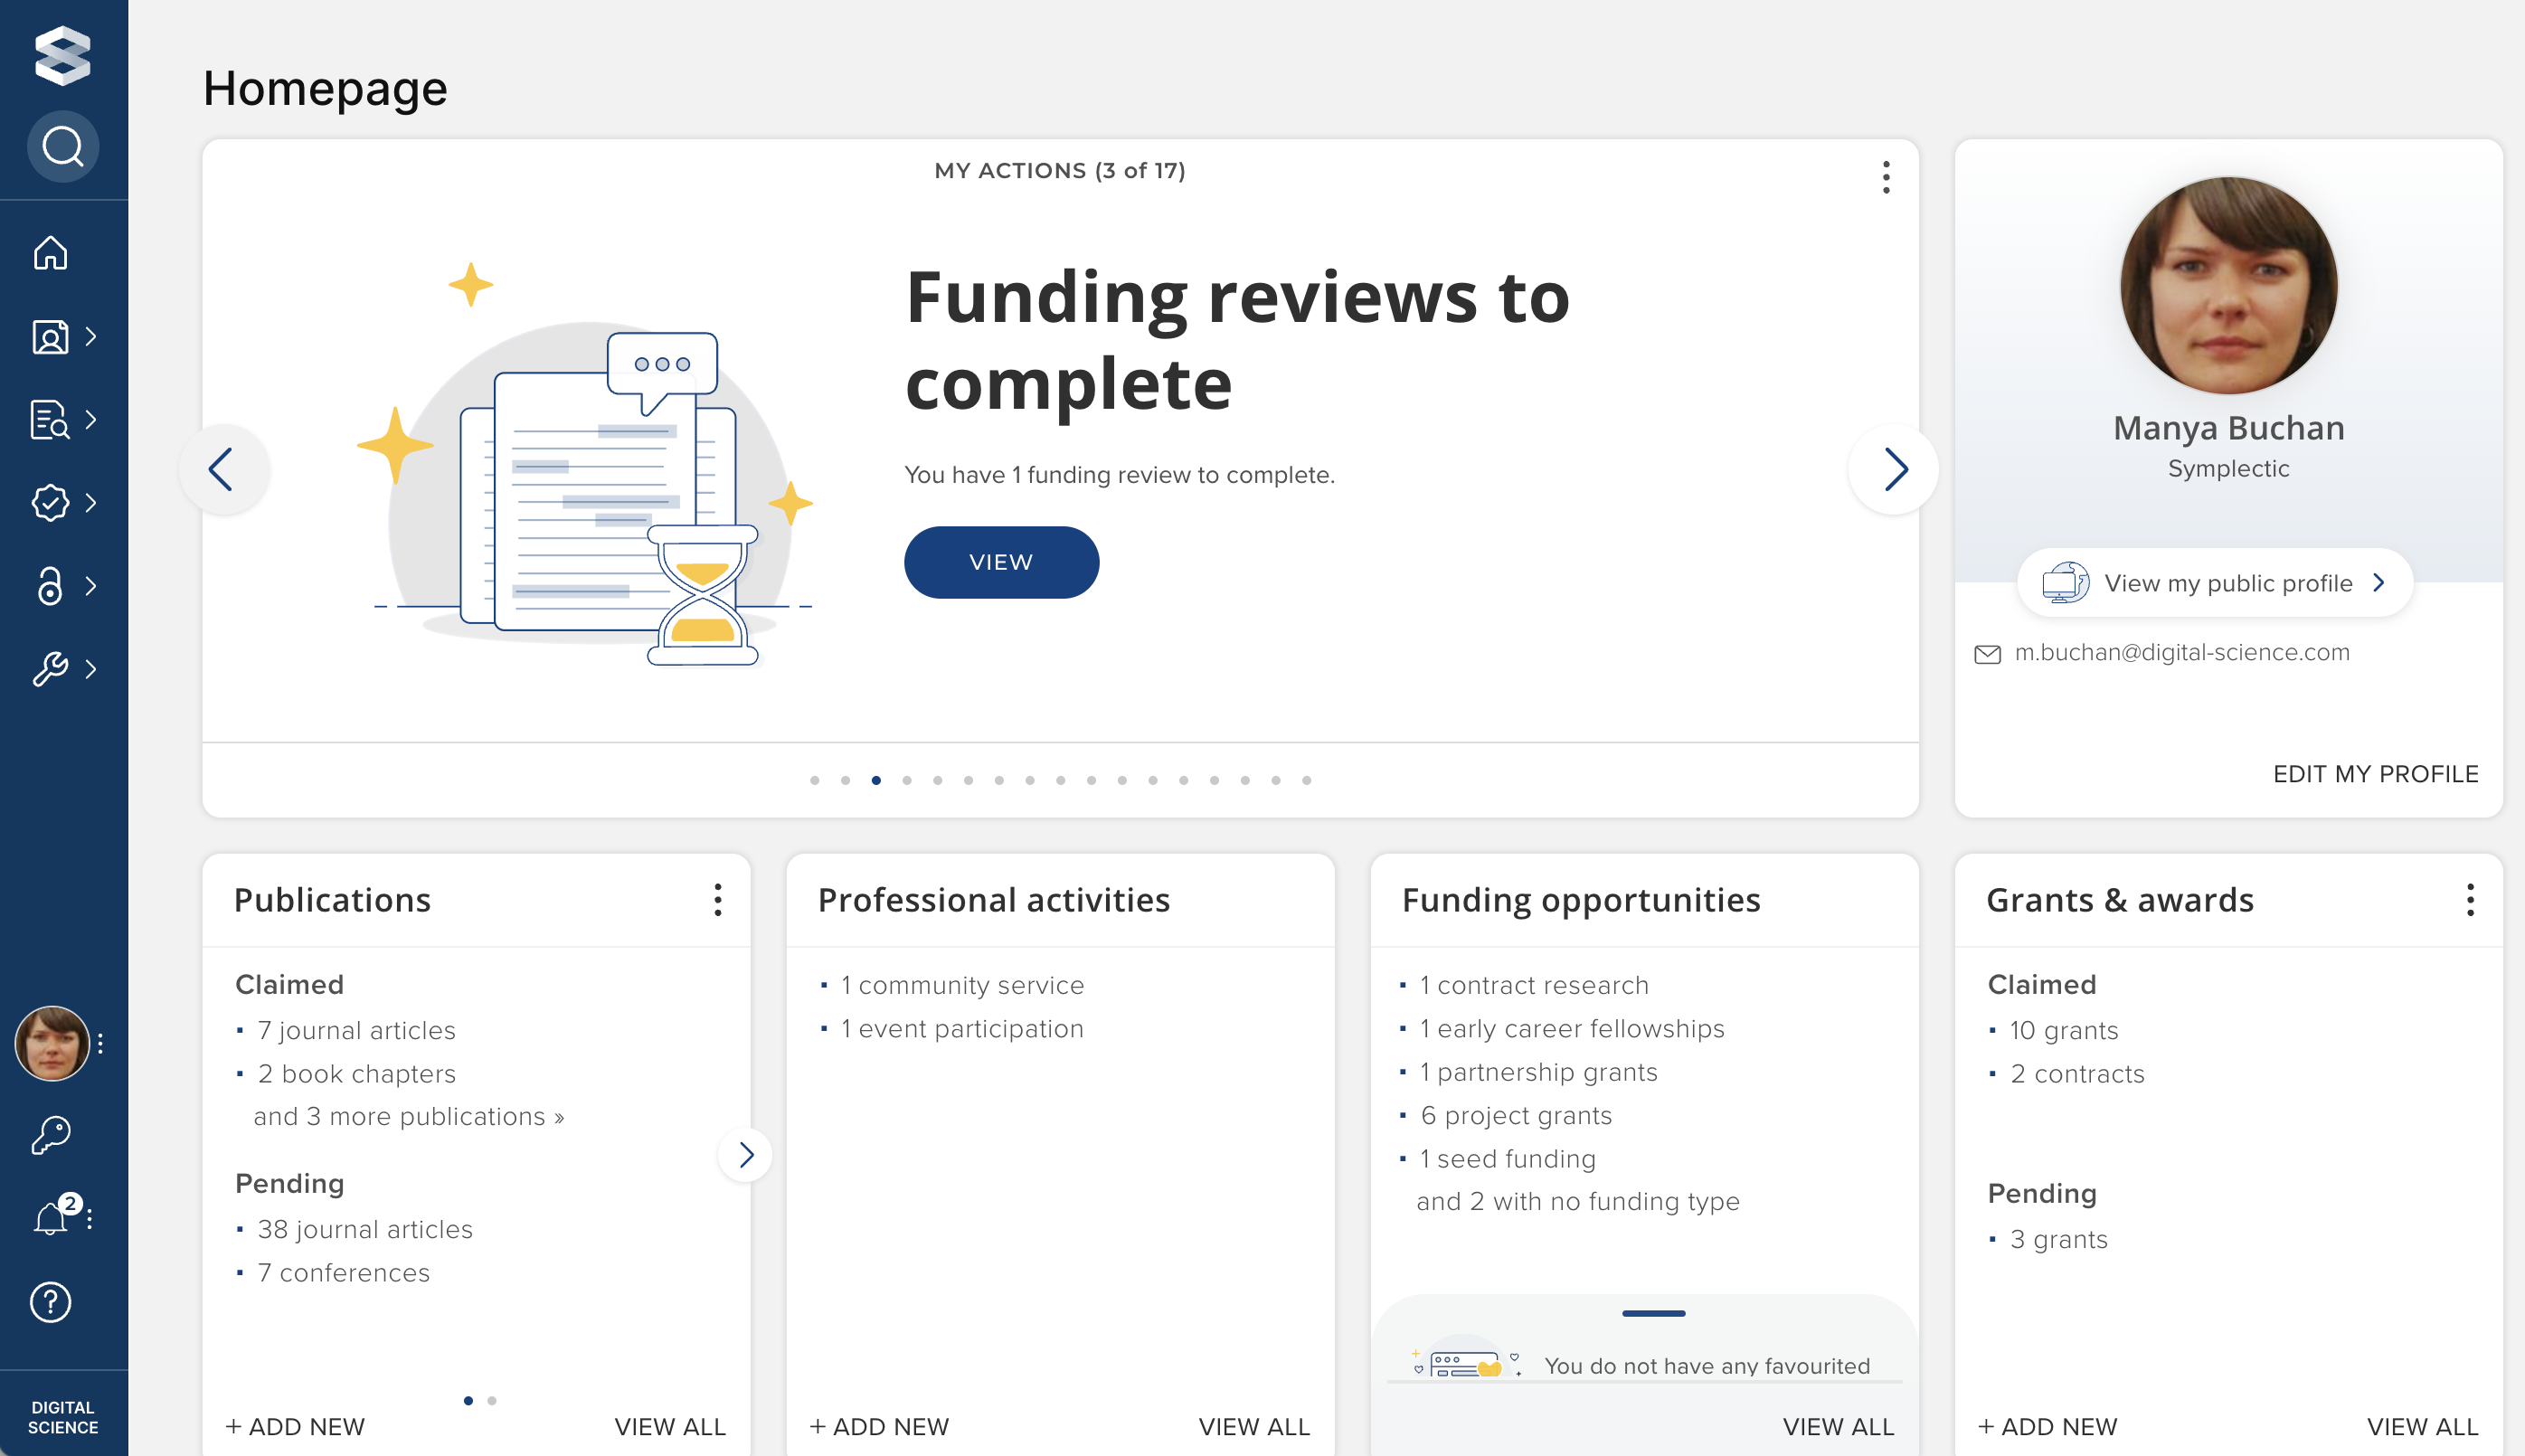This screenshot has width=2525, height=1456.
Task: Open the profile contact-card sidebar icon
Action: (x=50, y=337)
